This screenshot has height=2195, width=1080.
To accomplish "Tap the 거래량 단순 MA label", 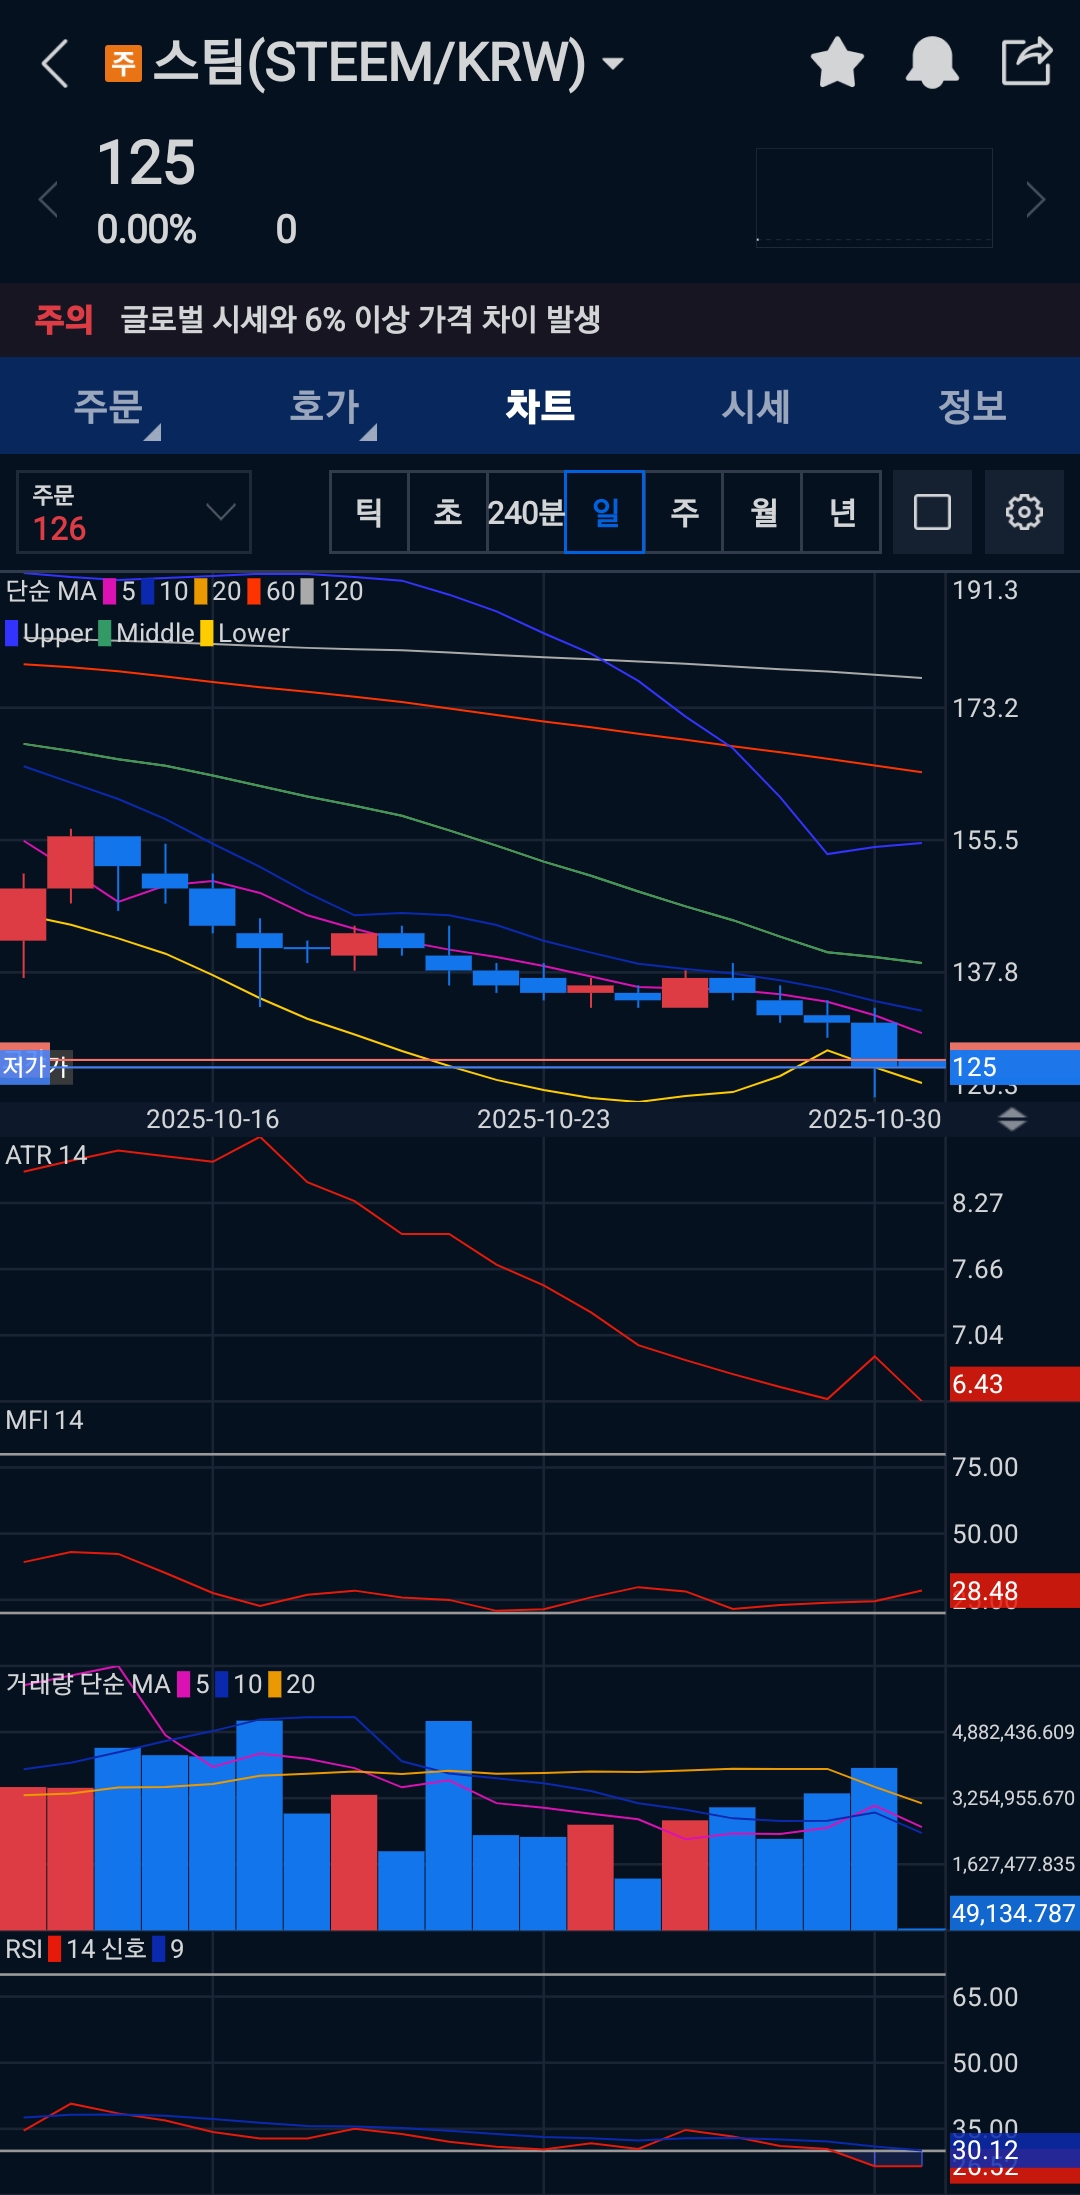I will 88,1684.
